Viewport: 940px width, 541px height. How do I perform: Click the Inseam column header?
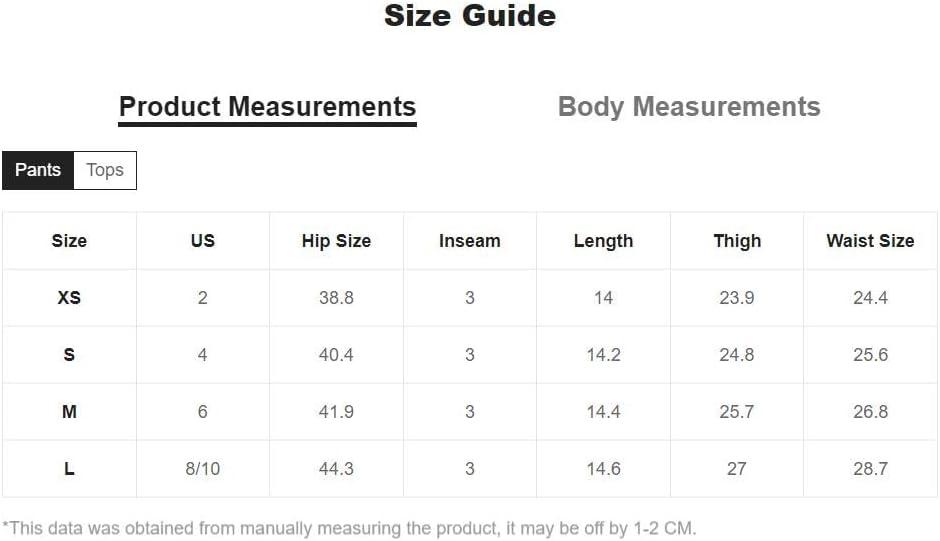(470, 241)
